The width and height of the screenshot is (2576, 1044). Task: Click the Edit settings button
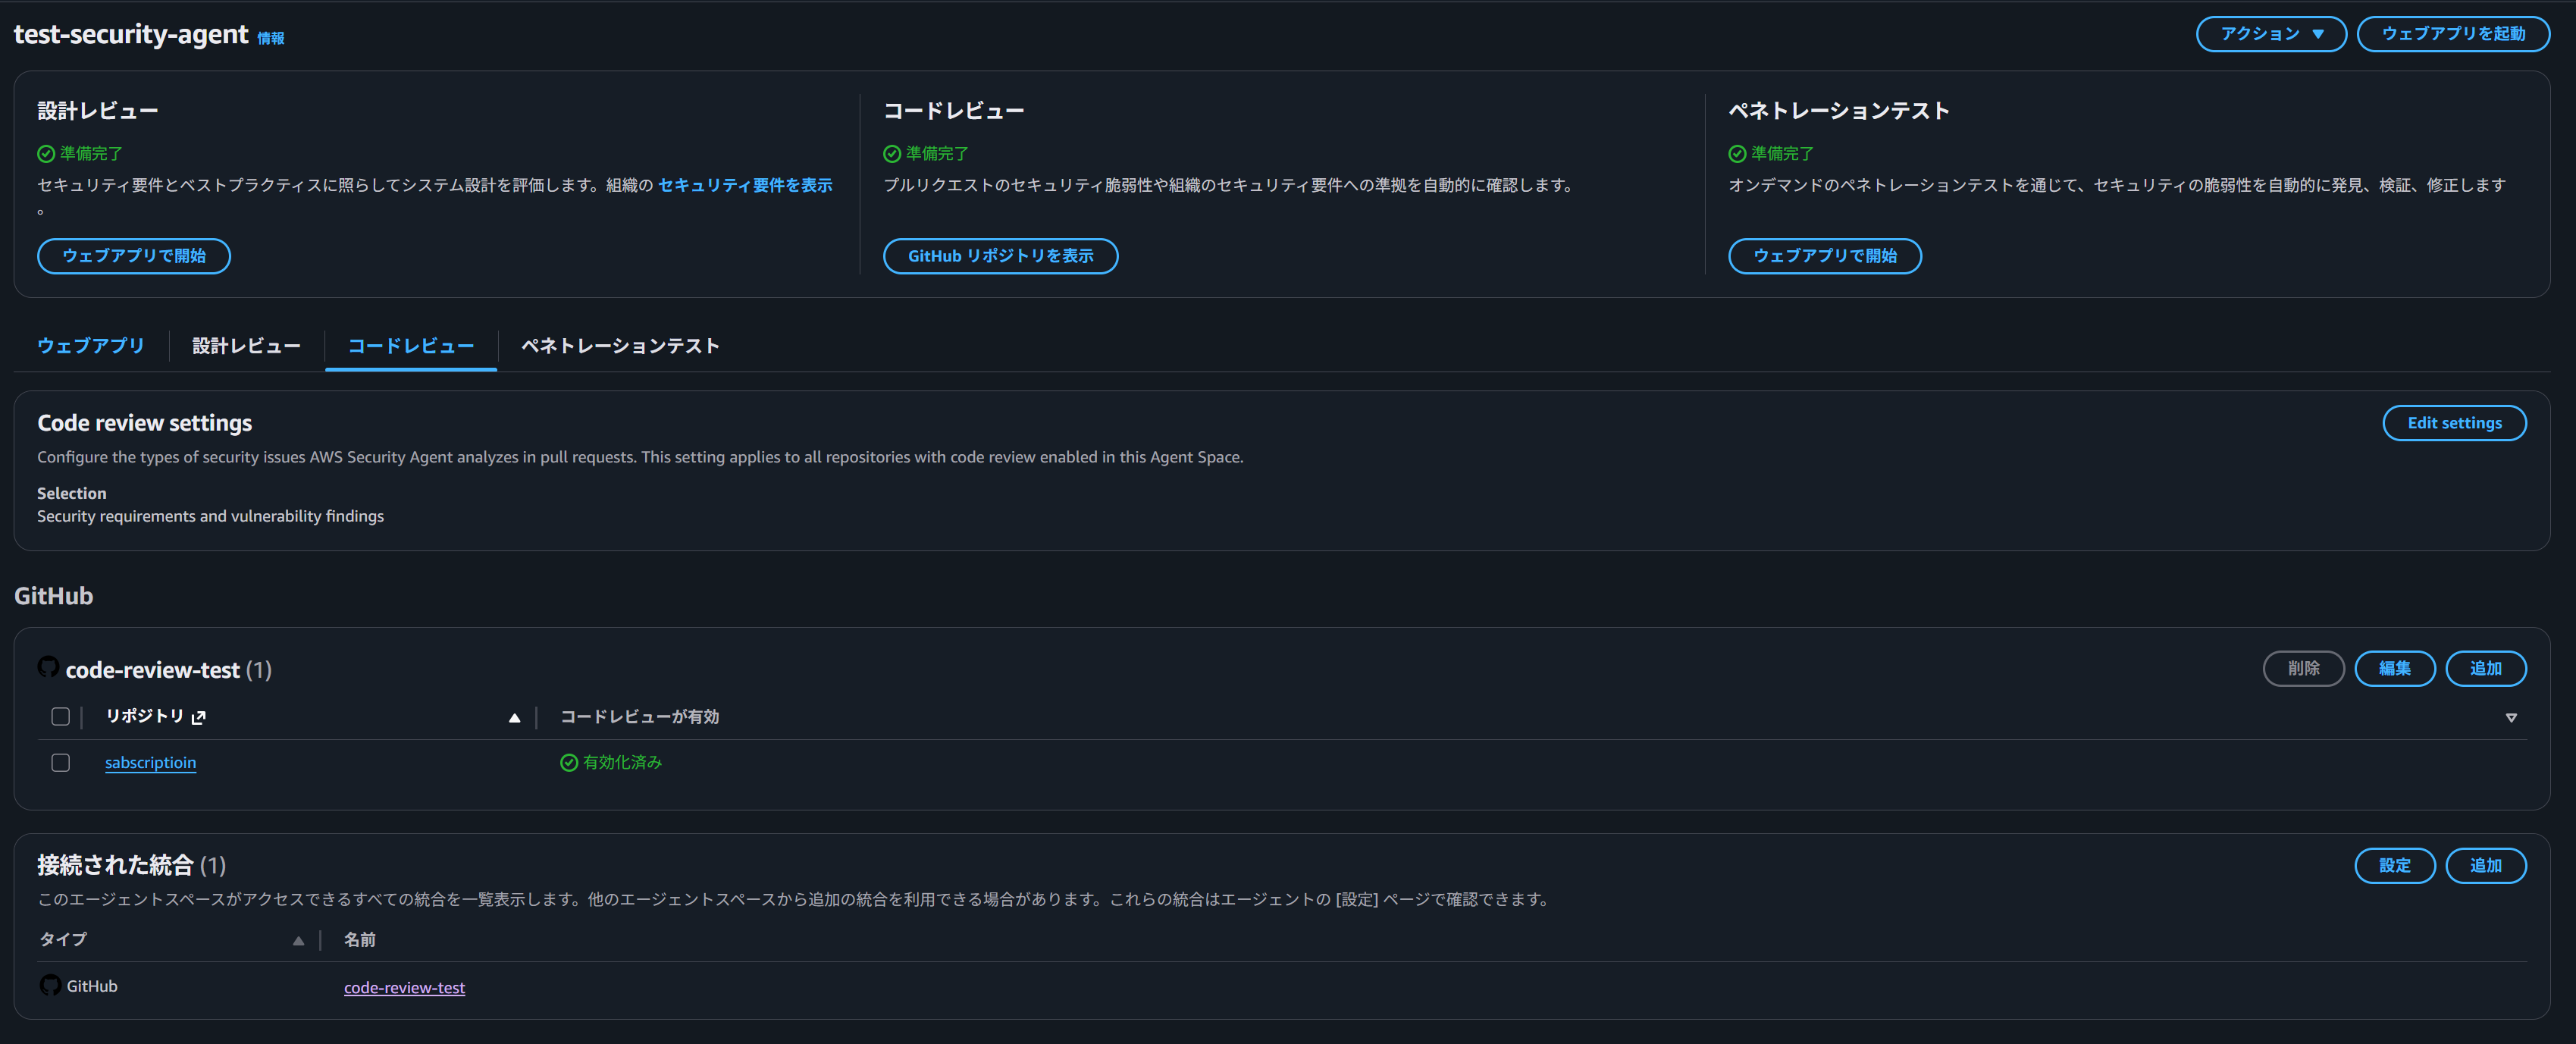tap(2453, 423)
